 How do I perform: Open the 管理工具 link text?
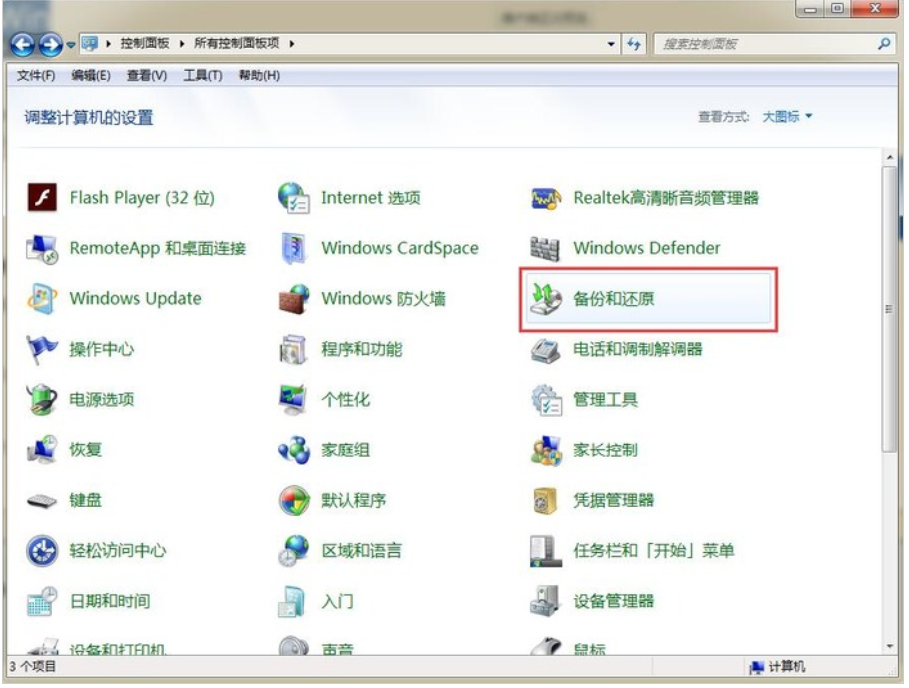tap(606, 400)
